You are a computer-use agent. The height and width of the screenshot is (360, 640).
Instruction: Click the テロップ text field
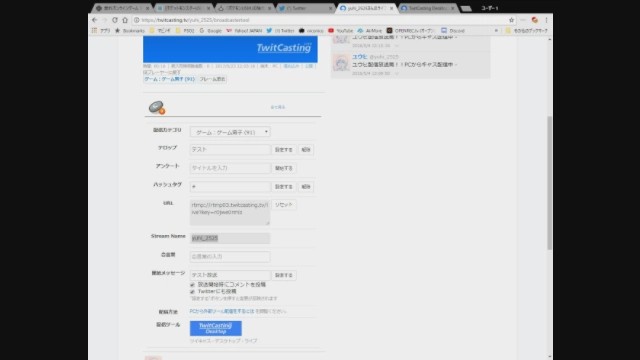tap(230, 150)
